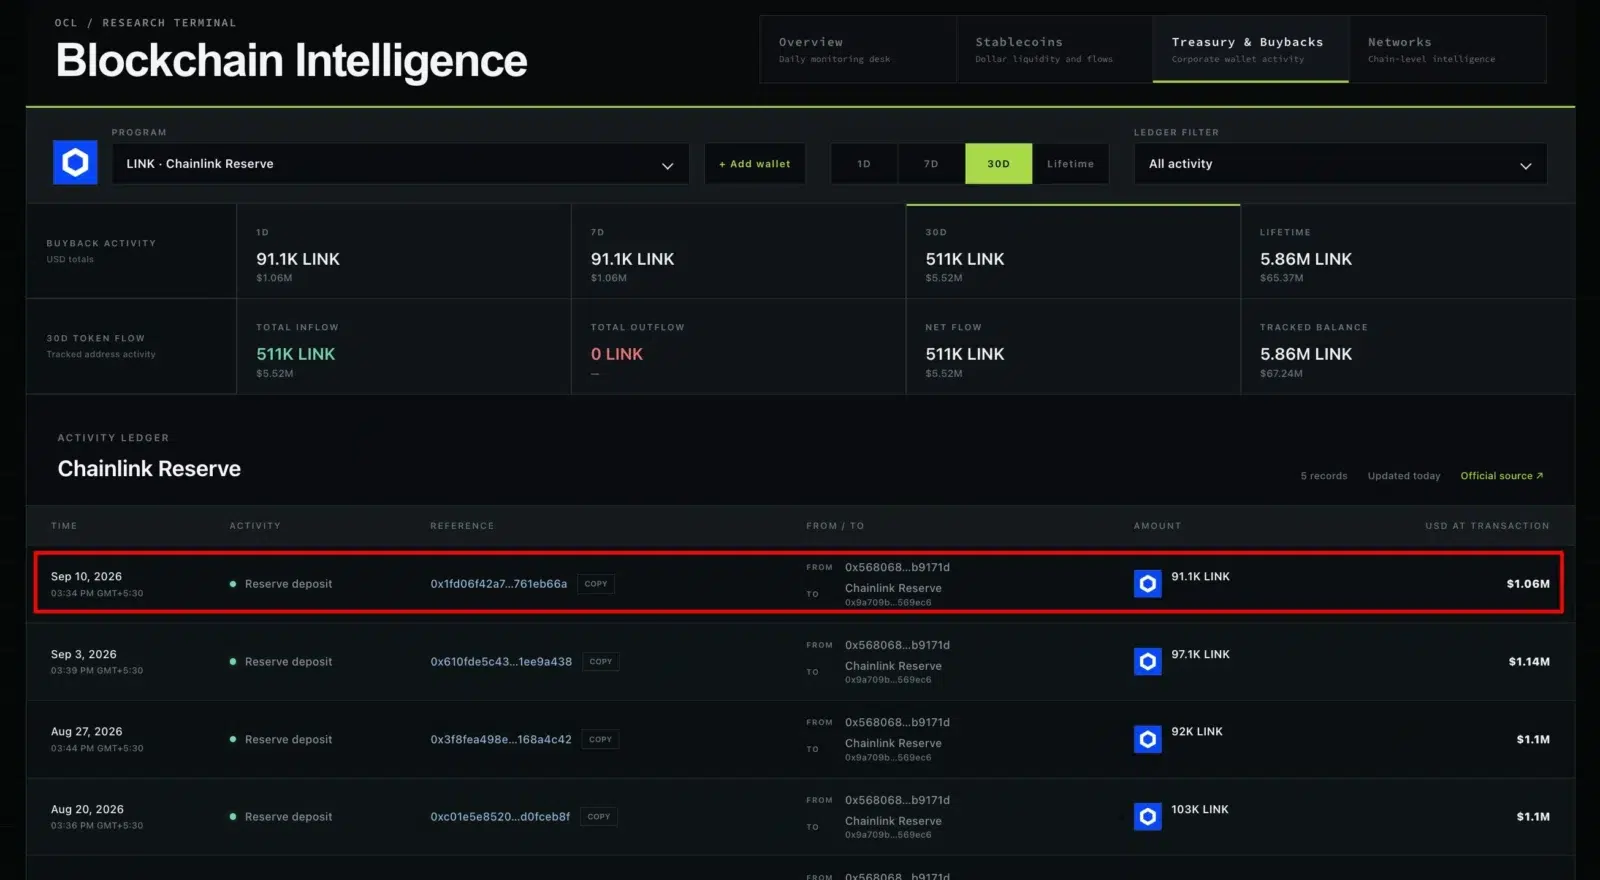Screen dimensions: 1600x880
Task: Click Reserve deposit label in Sep 3 row
Action: (x=288, y=662)
